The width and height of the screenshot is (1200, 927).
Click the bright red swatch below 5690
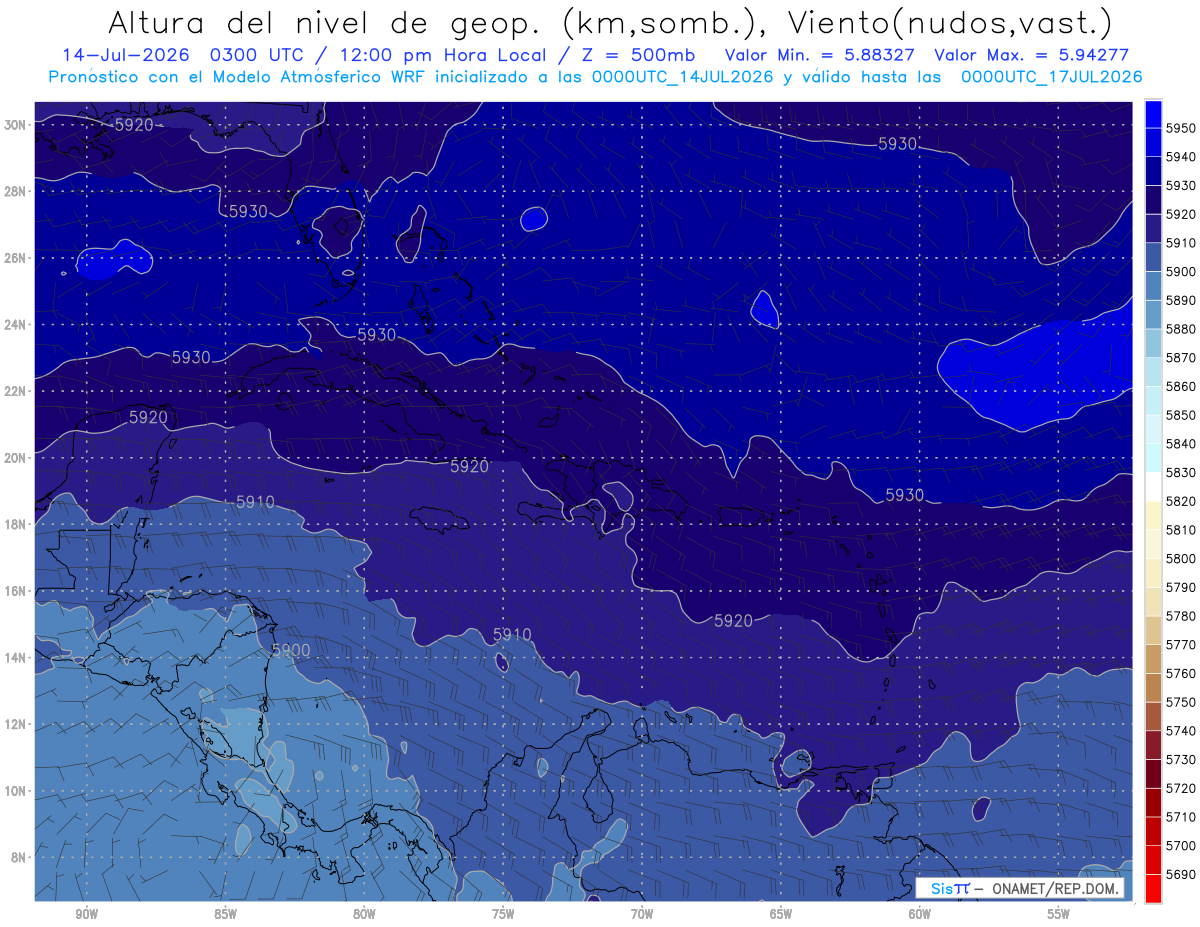point(1153,888)
